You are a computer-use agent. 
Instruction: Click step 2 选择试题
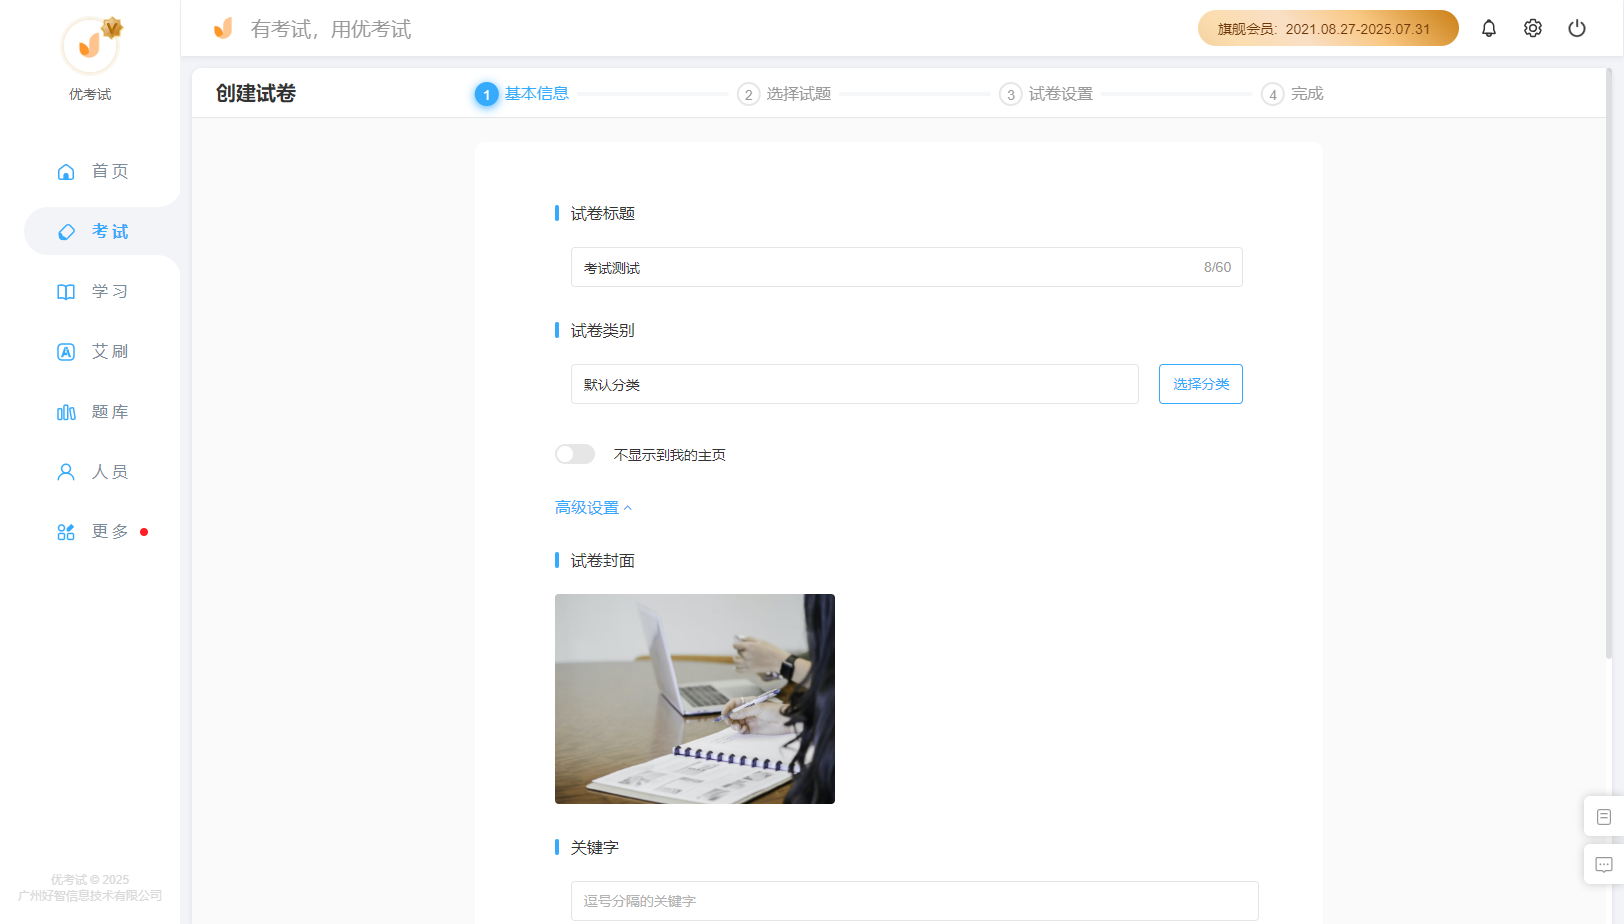click(784, 94)
